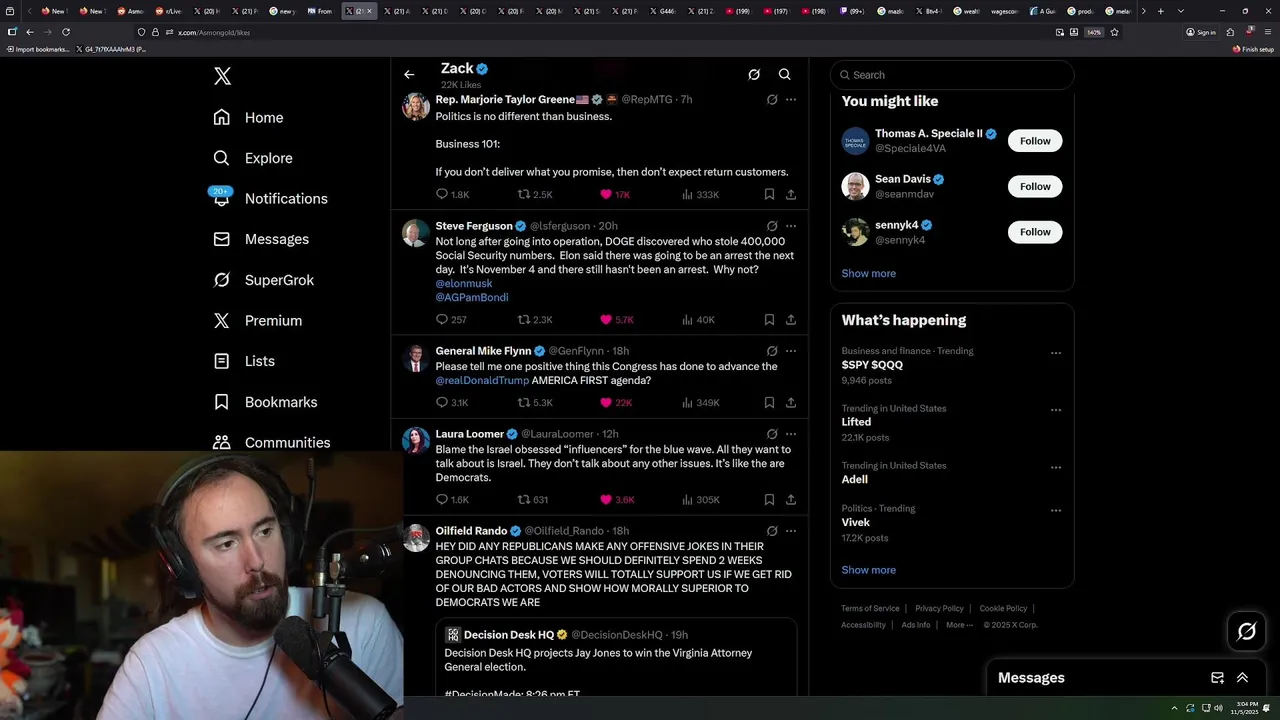Share Marjorie Taylor Greene's post
1280x720 pixels.
click(x=791, y=194)
